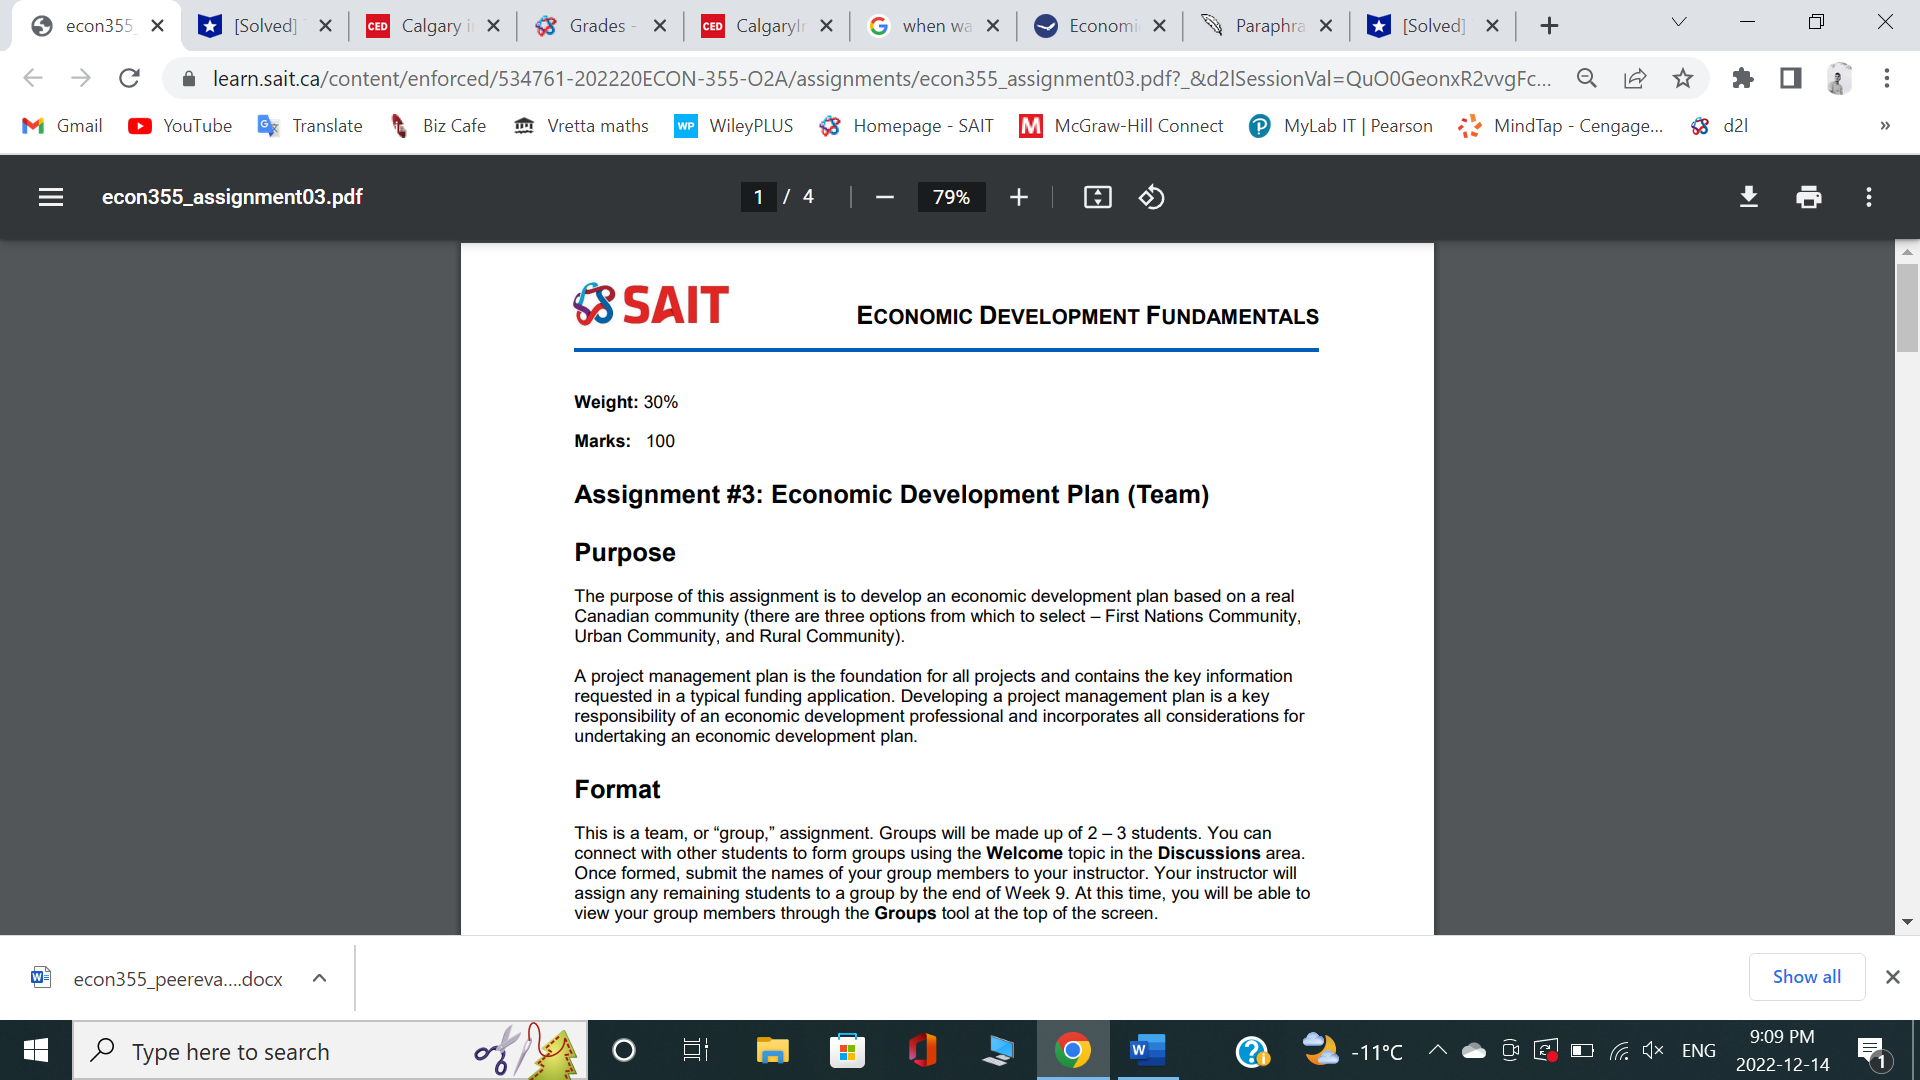1920x1080 pixels.
Task: Print the PDF document
Action: [x=1808, y=197]
